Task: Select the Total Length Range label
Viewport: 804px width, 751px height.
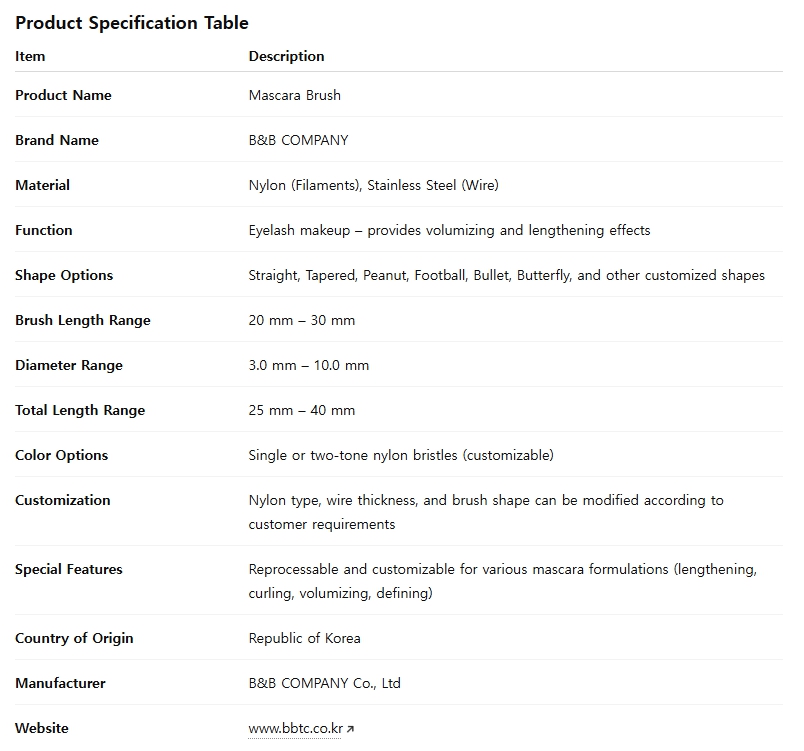Action: tap(80, 410)
